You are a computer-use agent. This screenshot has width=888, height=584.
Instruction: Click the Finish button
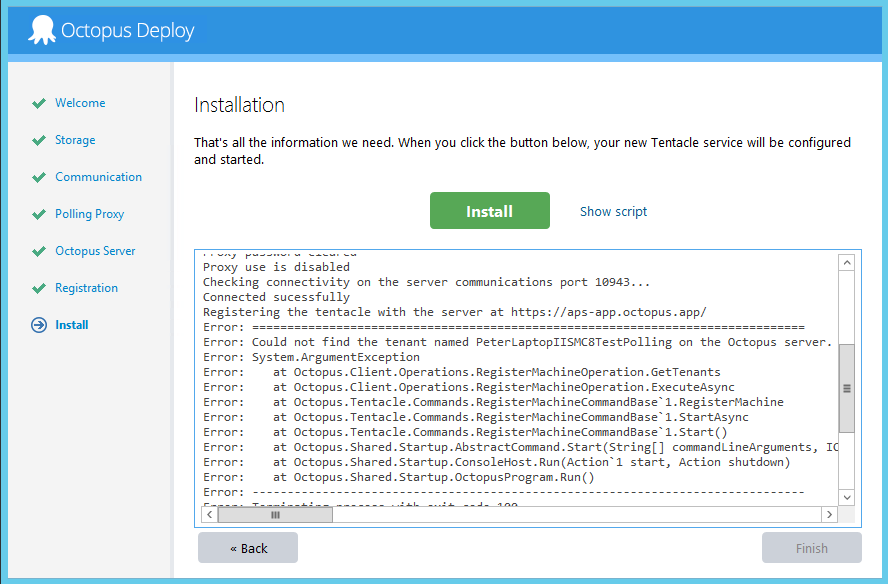(x=812, y=548)
